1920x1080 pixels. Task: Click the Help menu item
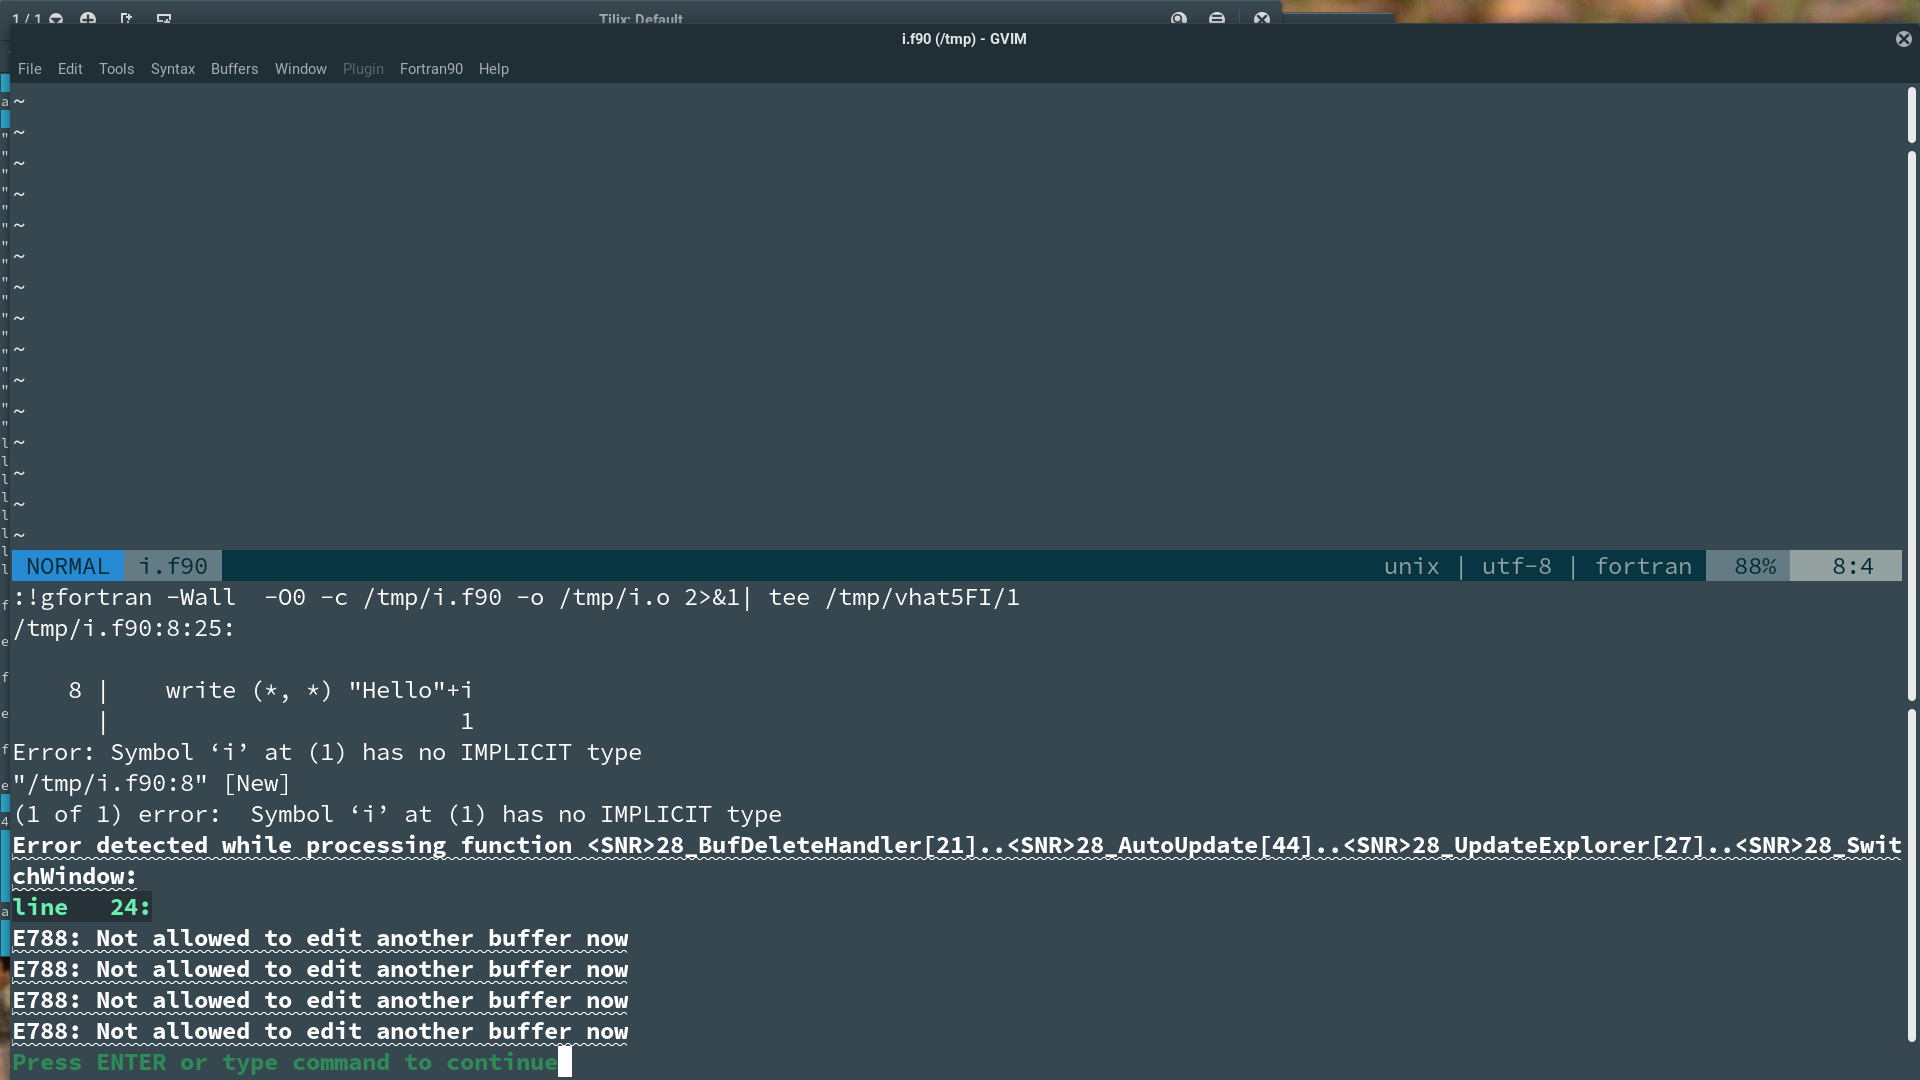coord(493,69)
